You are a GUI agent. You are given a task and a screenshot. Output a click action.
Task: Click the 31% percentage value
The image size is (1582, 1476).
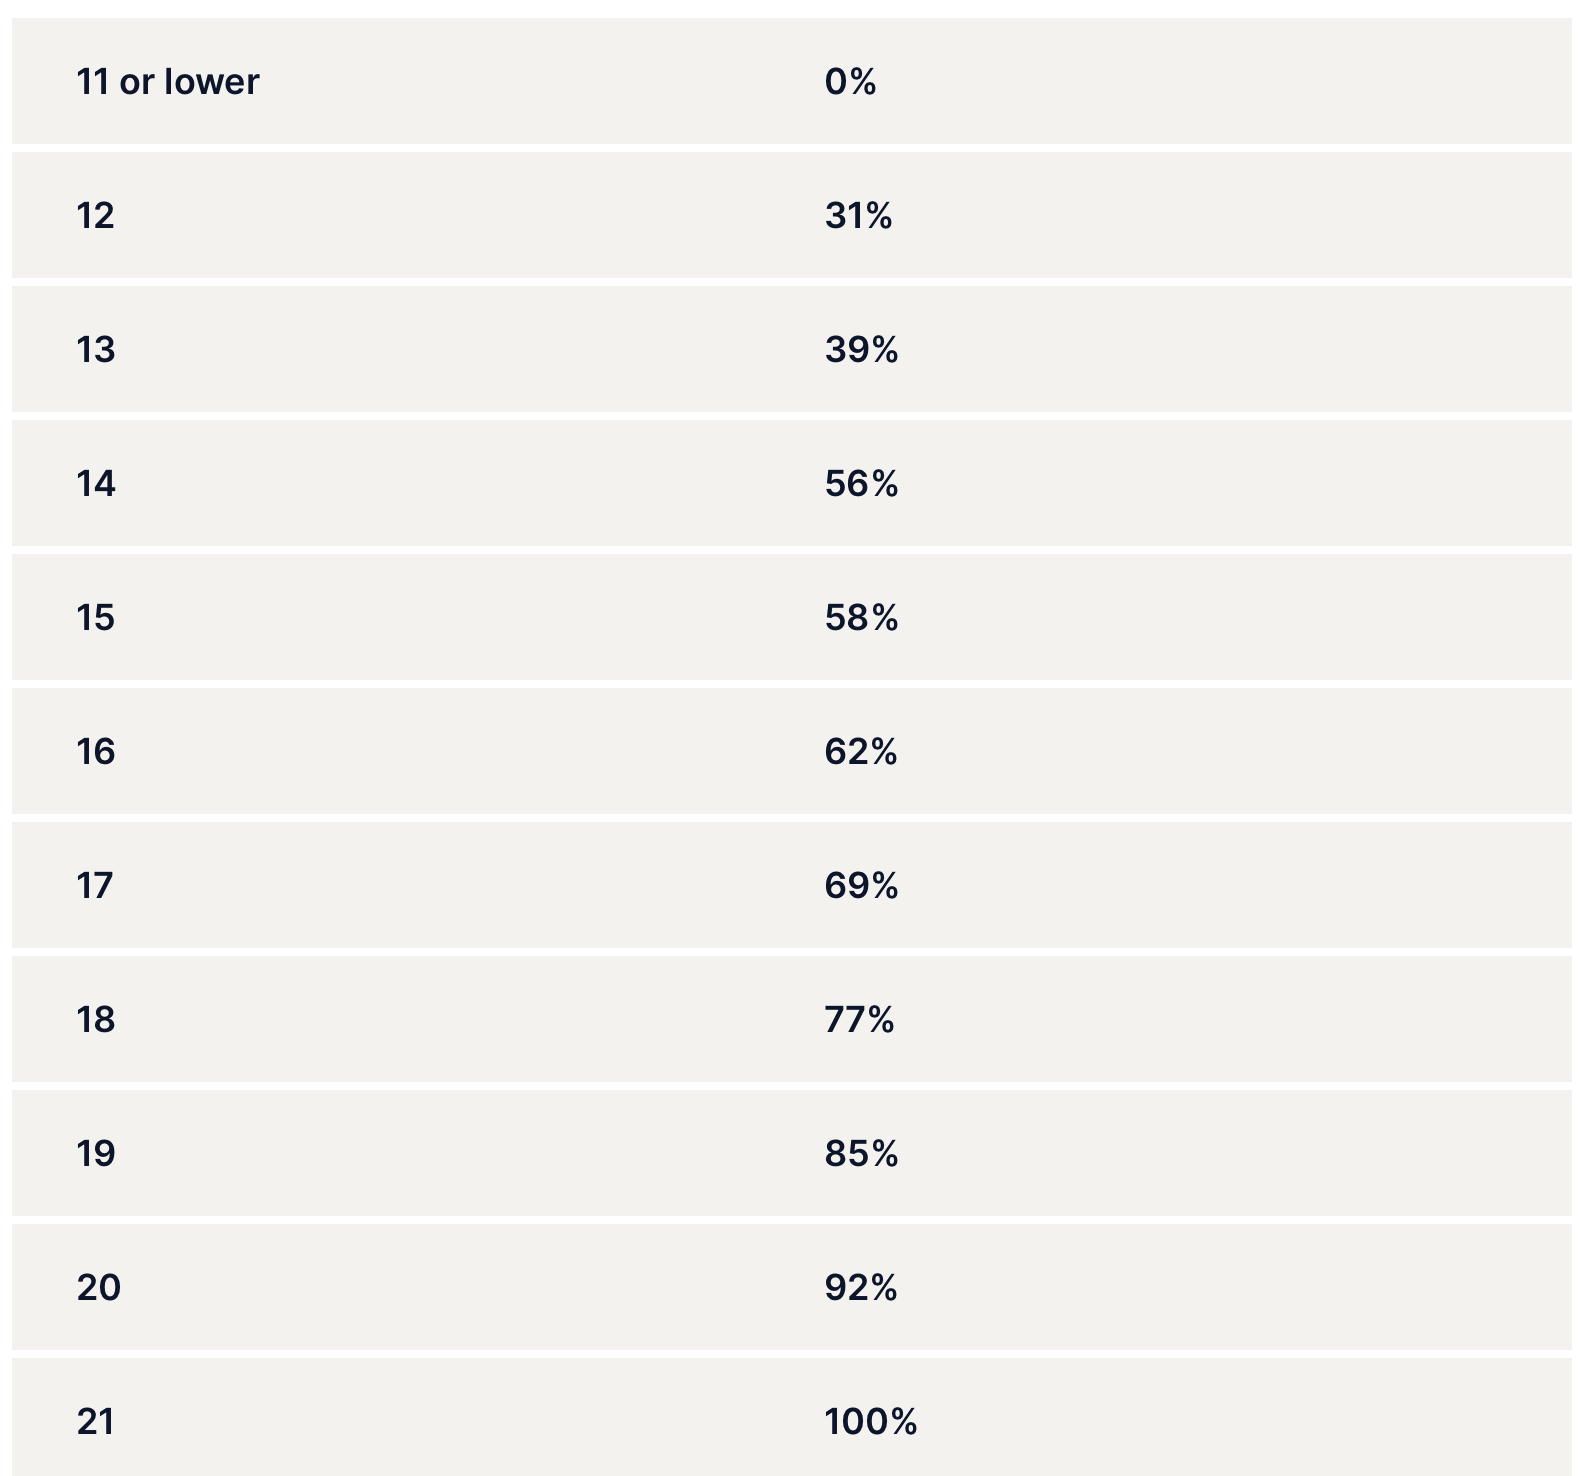(858, 216)
